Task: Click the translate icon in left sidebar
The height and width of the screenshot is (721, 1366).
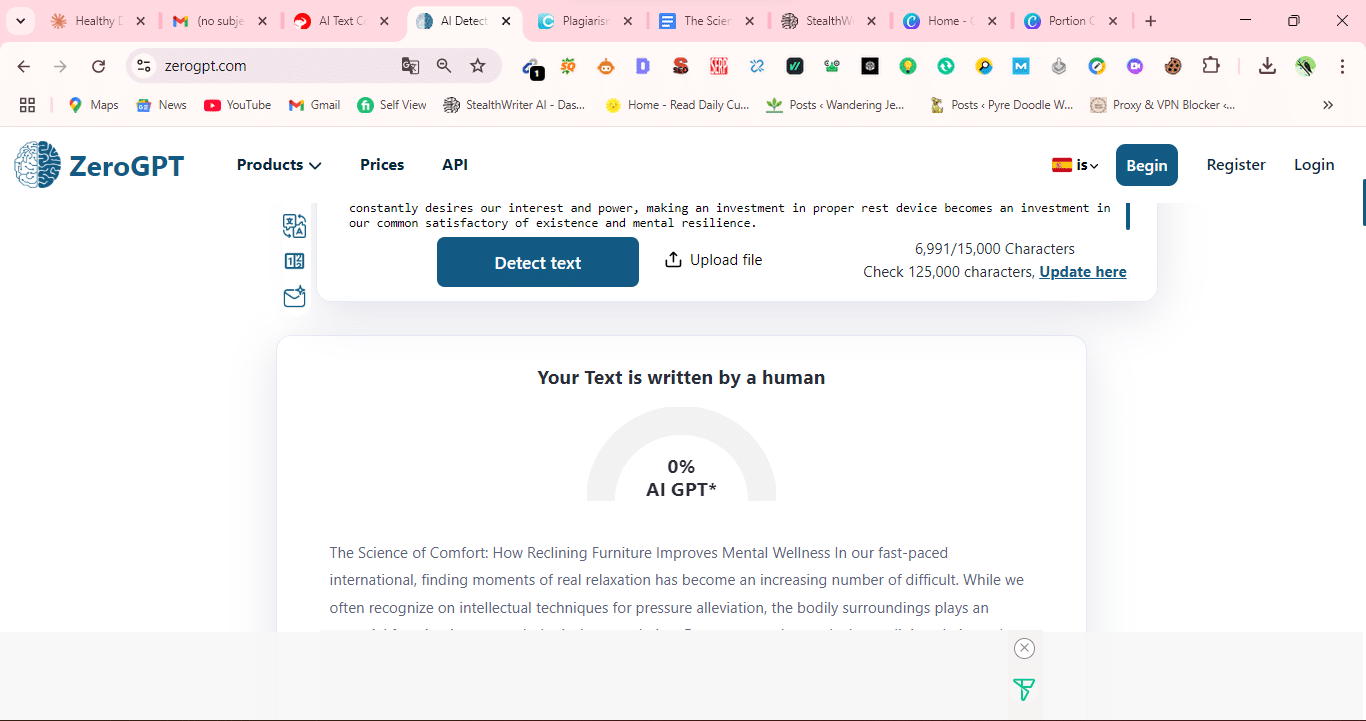Action: 294,226
